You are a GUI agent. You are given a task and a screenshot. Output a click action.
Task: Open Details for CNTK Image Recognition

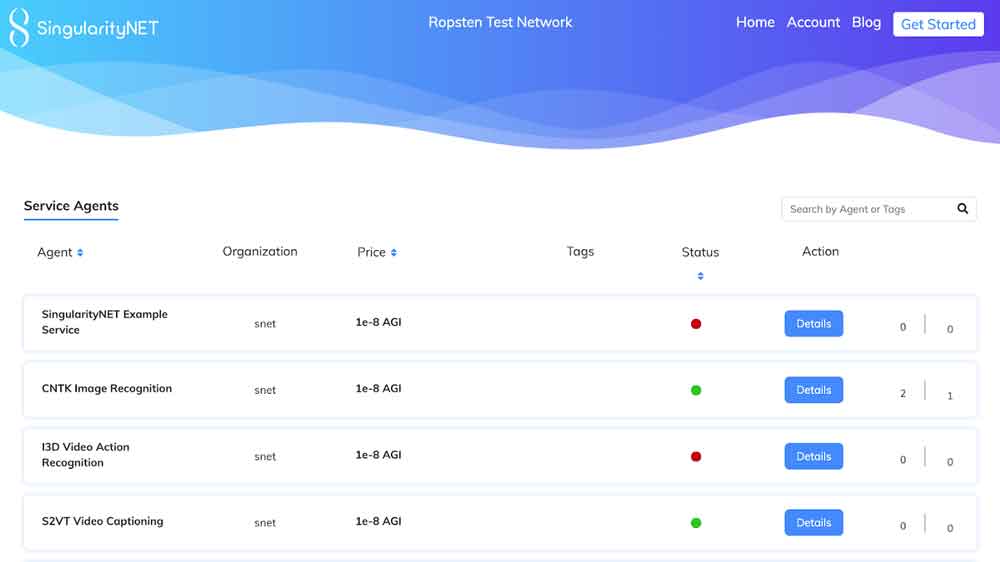click(813, 390)
